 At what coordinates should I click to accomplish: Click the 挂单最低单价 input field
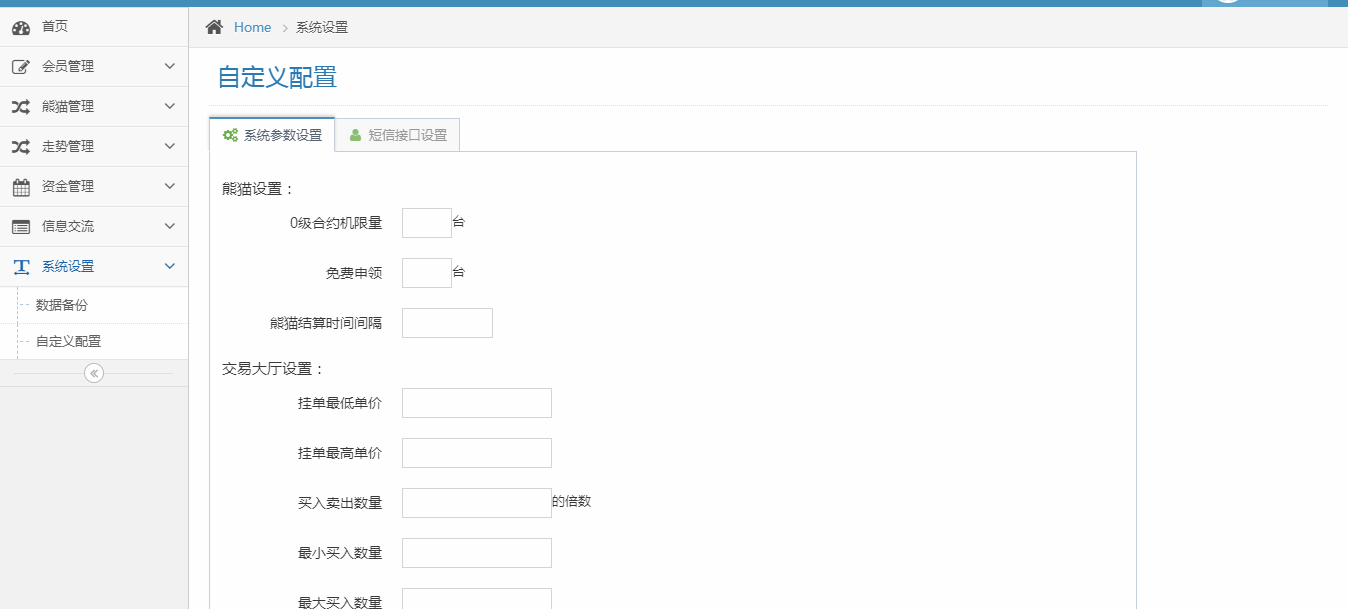tap(476, 403)
